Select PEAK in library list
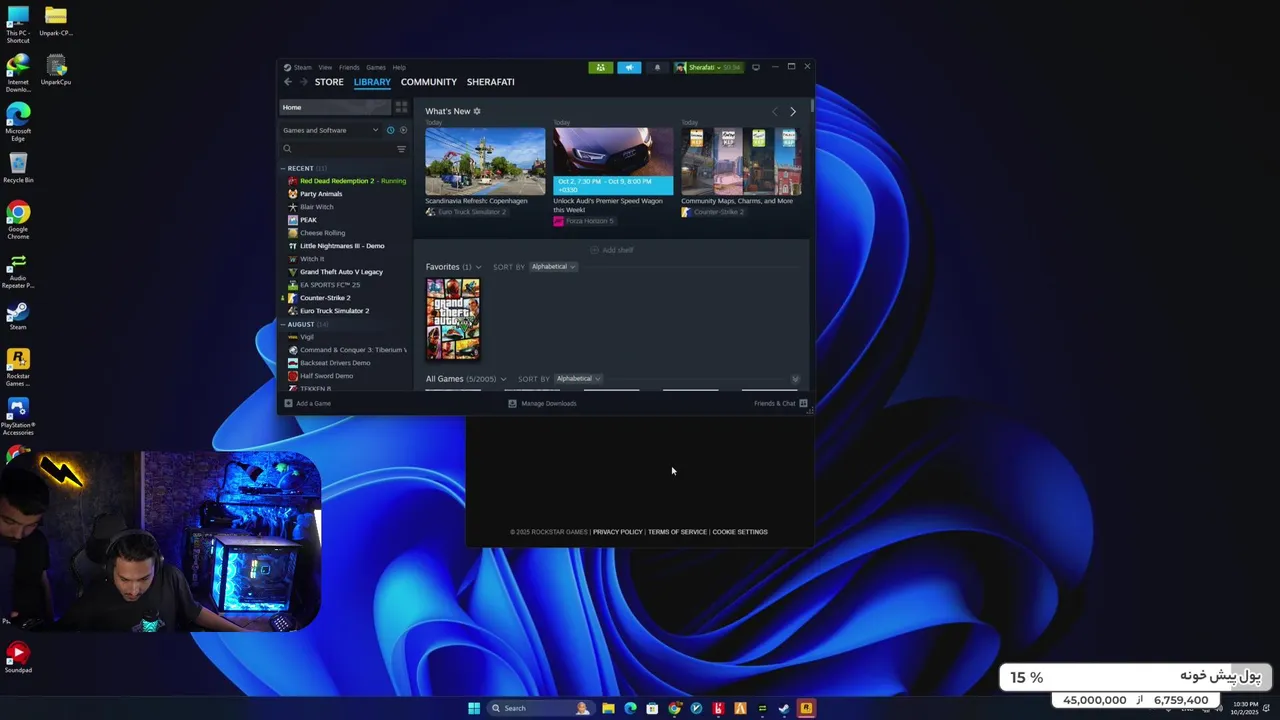Image resolution: width=1280 pixels, height=720 pixels. point(302,220)
